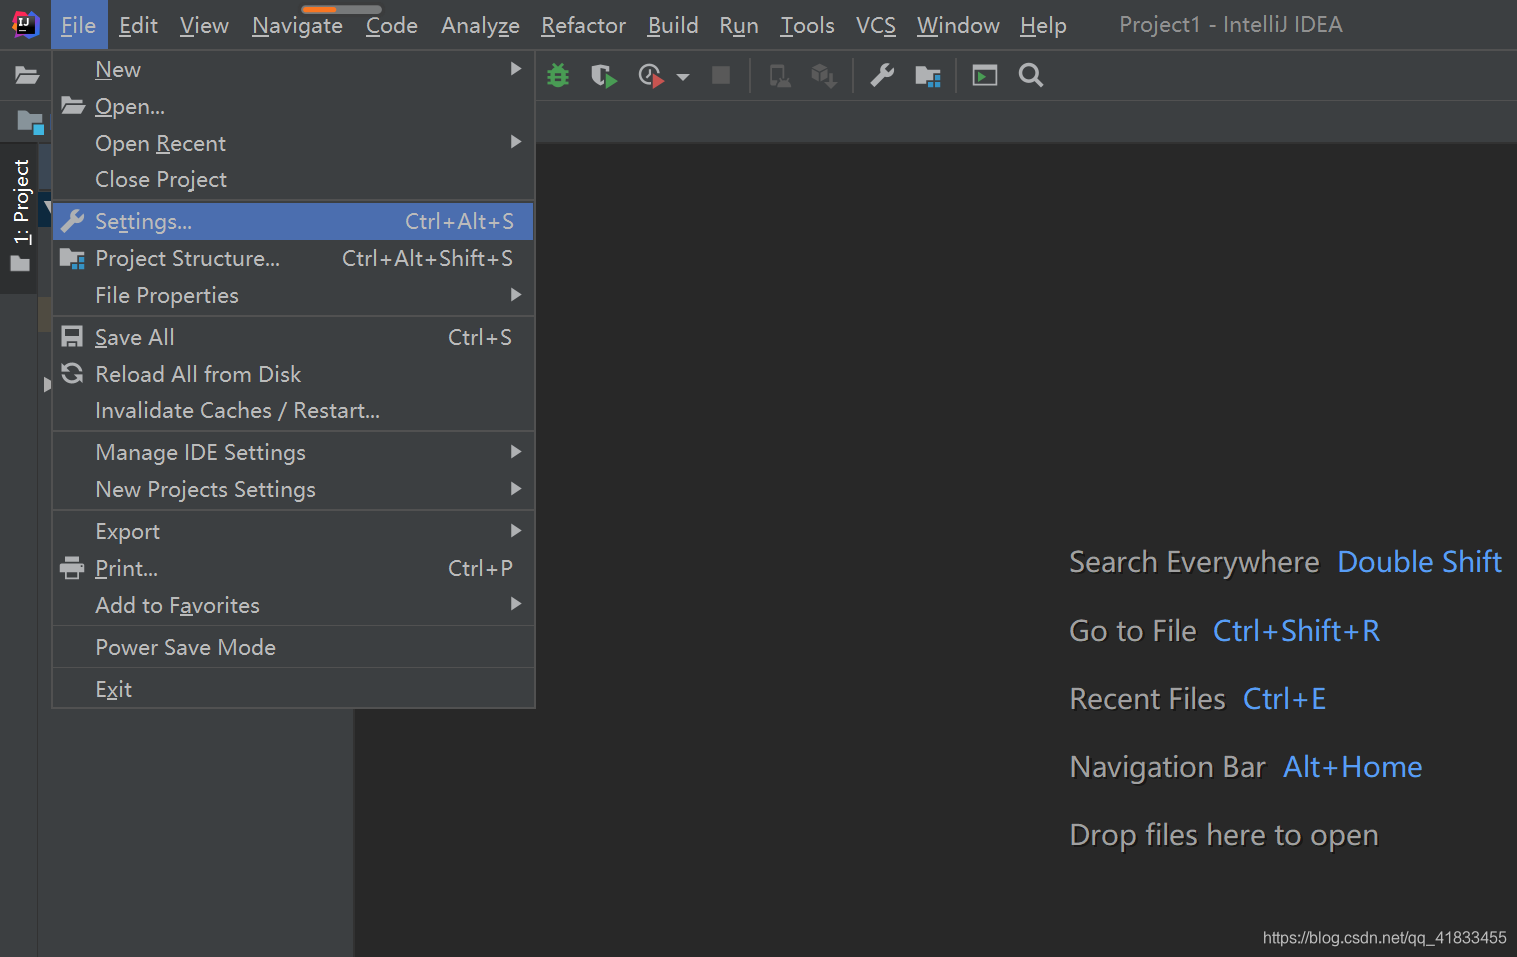Open the View menu
This screenshot has height=957, width=1517.
(x=204, y=25)
